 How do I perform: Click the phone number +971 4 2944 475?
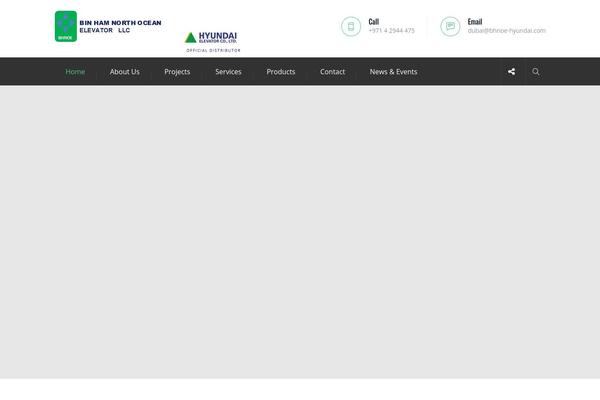click(x=391, y=31)
